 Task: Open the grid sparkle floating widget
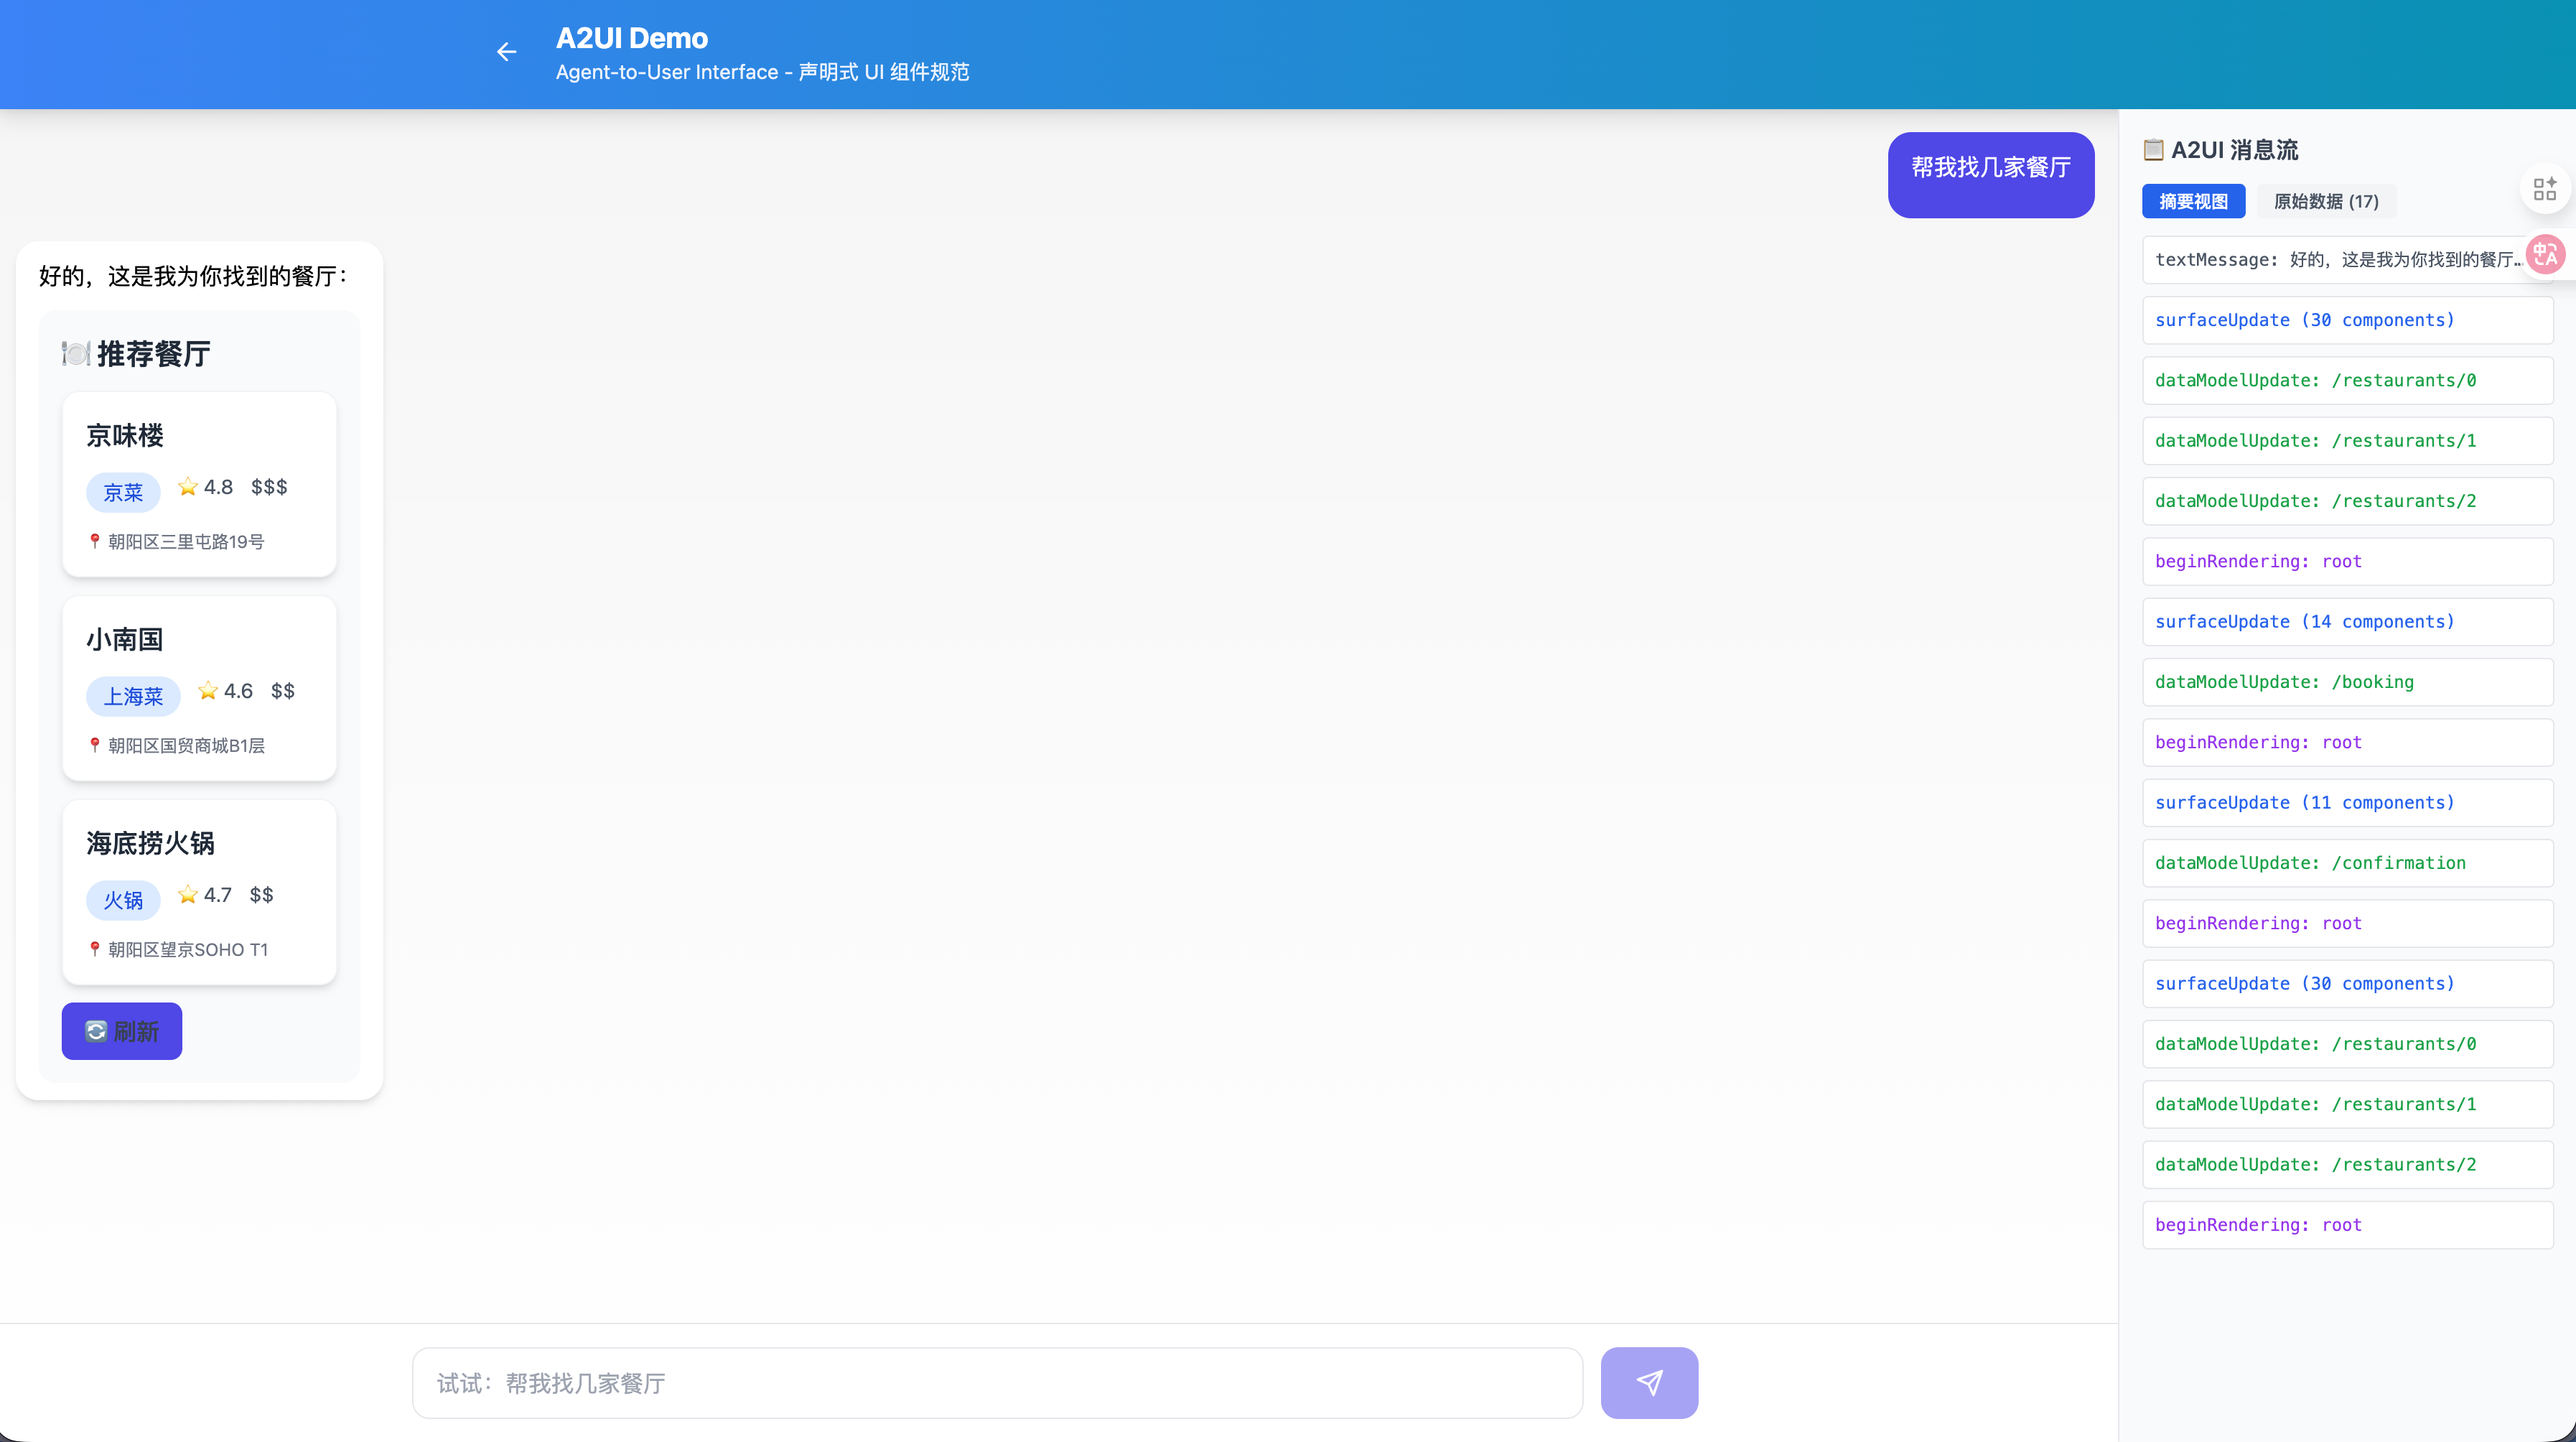click(2544, 189)
